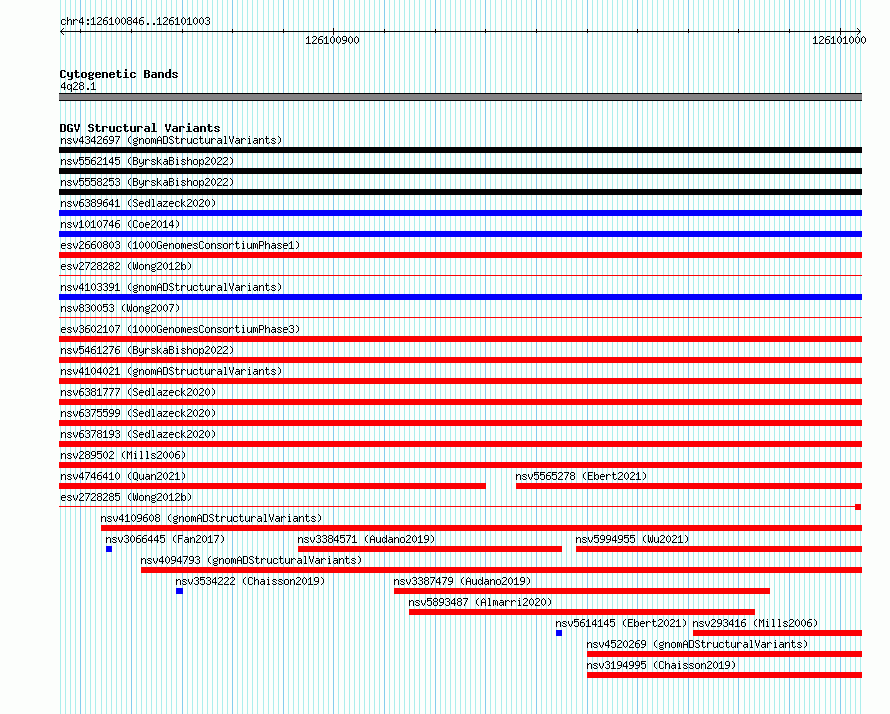The image size is (890, 714).
Task: Click the small blue nsv5614145 feature box
Action: point(559,633)
